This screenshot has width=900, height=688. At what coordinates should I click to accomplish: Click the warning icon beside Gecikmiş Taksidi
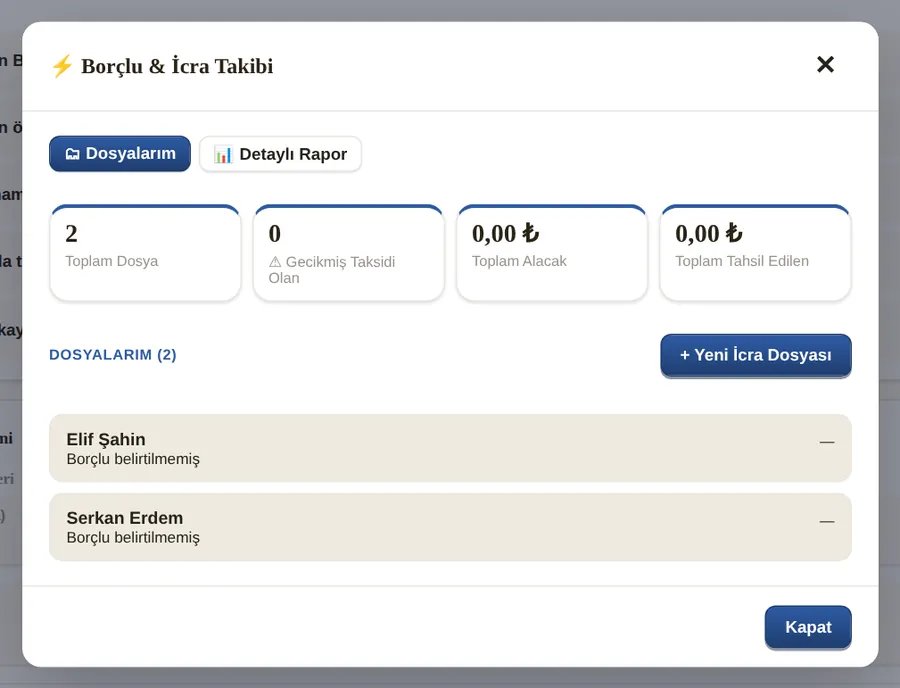tap(275, 262)
